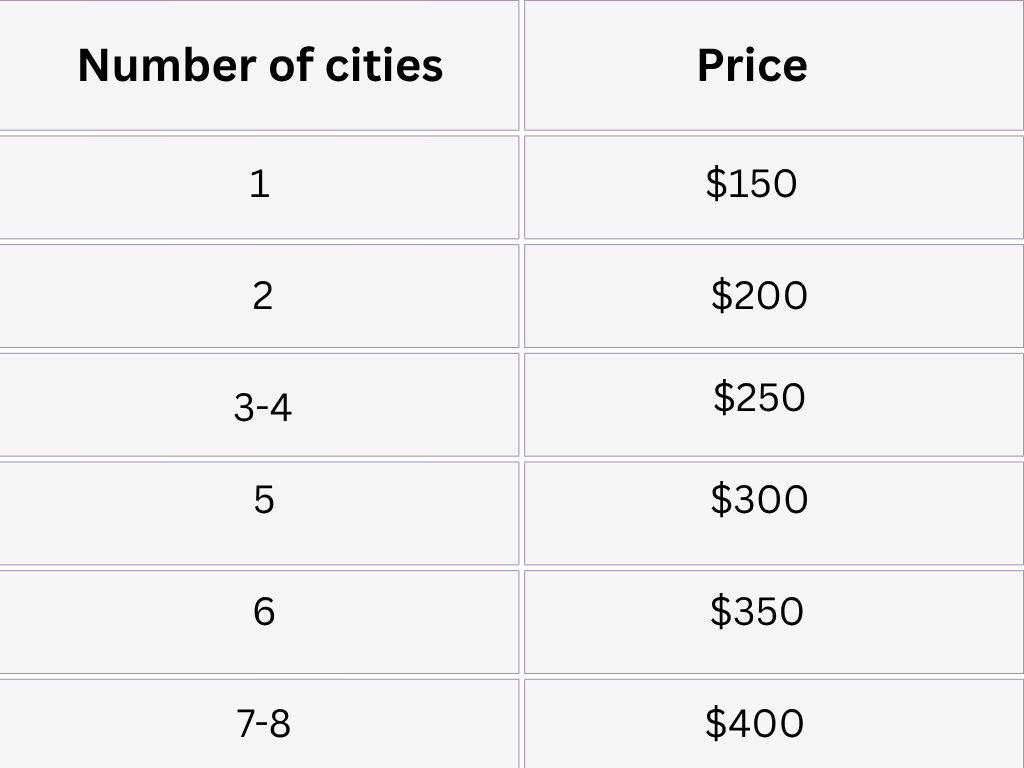Click the word 'of' in the header

[x=290, y=65]
